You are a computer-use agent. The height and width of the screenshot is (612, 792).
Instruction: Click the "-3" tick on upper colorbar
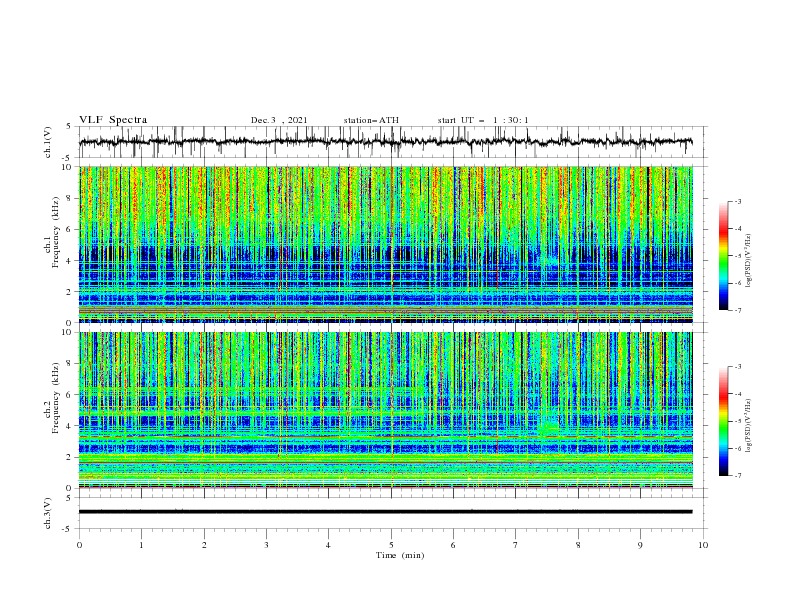coord(737,201)
